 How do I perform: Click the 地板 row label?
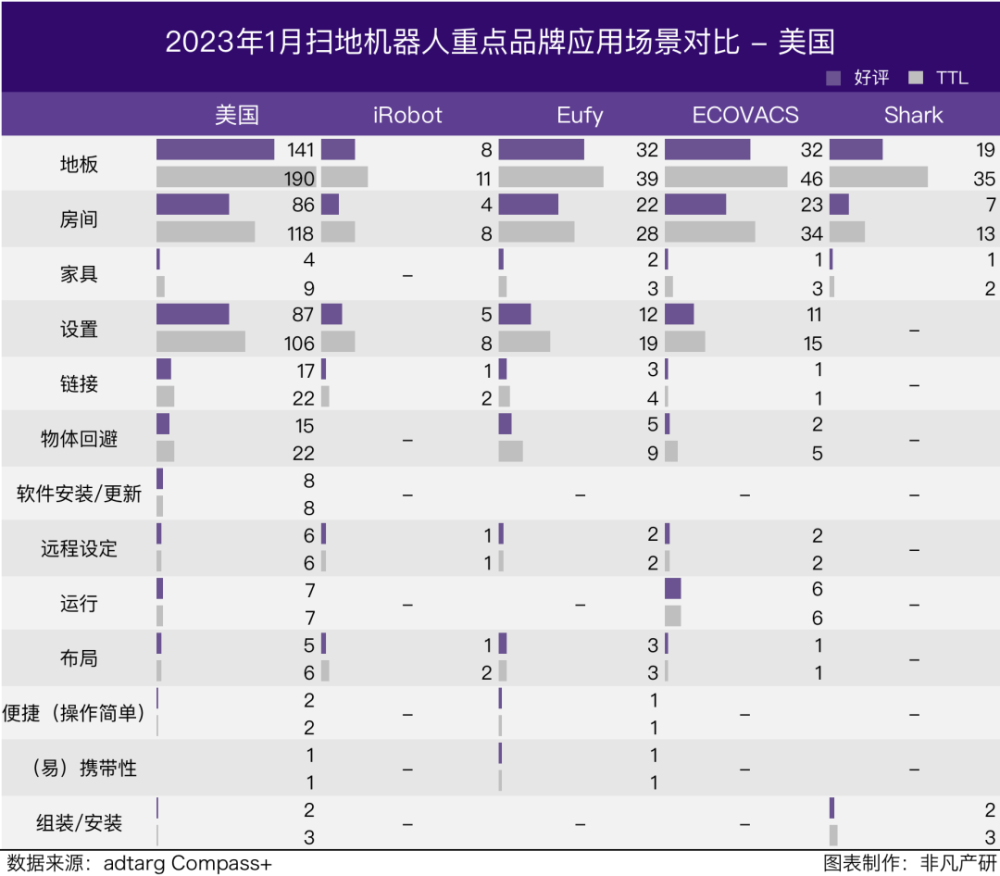79,164
